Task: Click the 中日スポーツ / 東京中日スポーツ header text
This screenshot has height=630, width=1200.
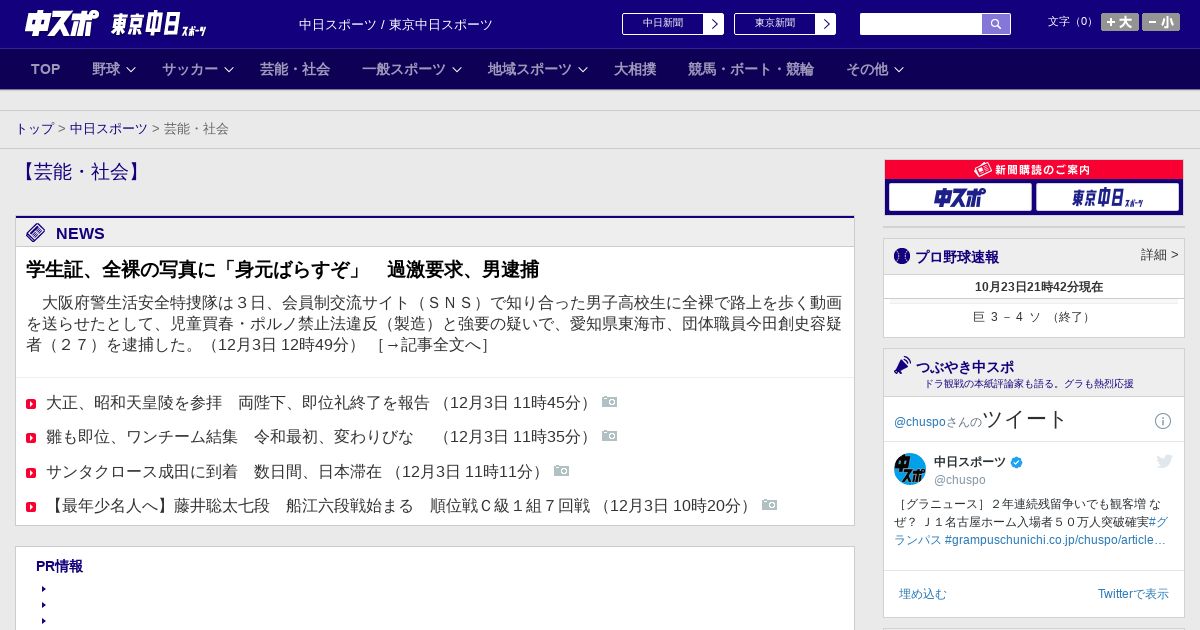Action: click(x=396, y=24)
